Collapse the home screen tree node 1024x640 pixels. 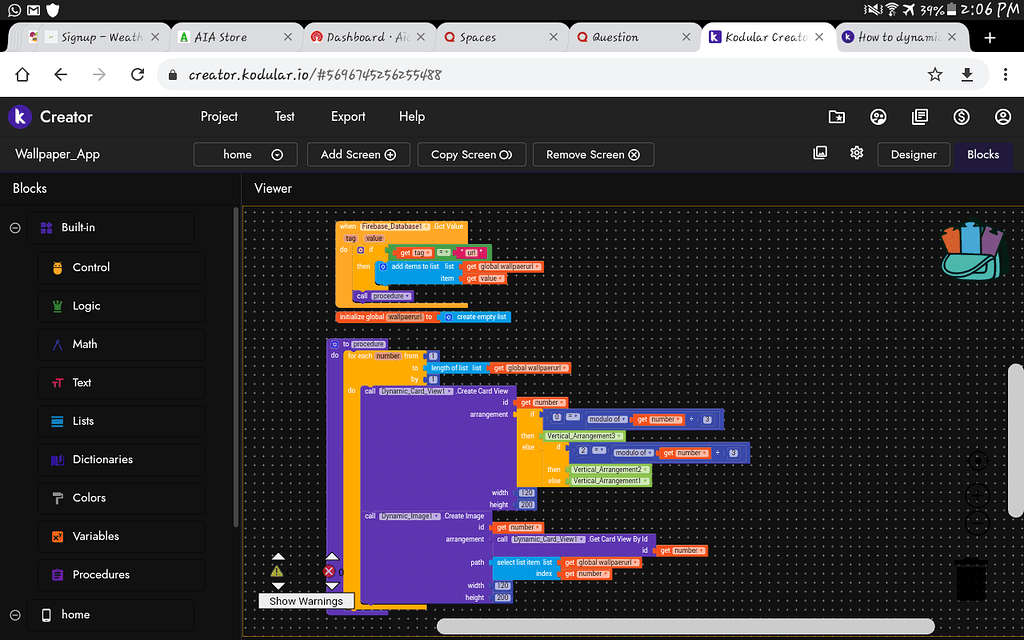tap(15, 615)
